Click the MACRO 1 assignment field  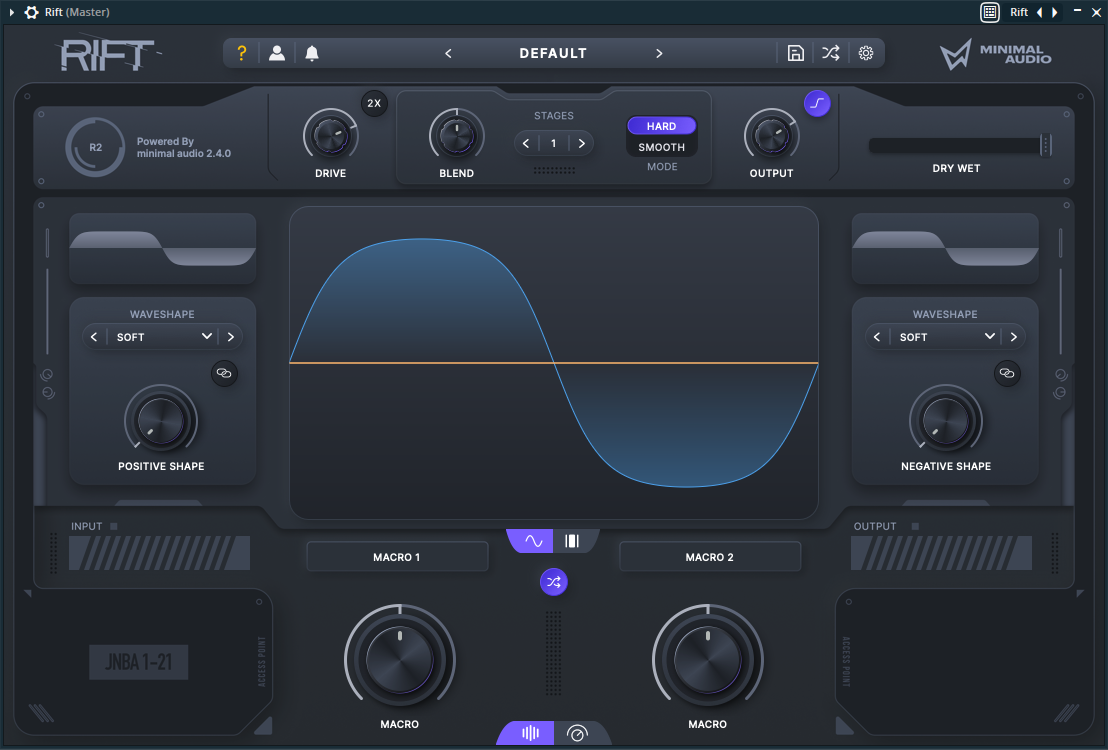tap(397, 556)
